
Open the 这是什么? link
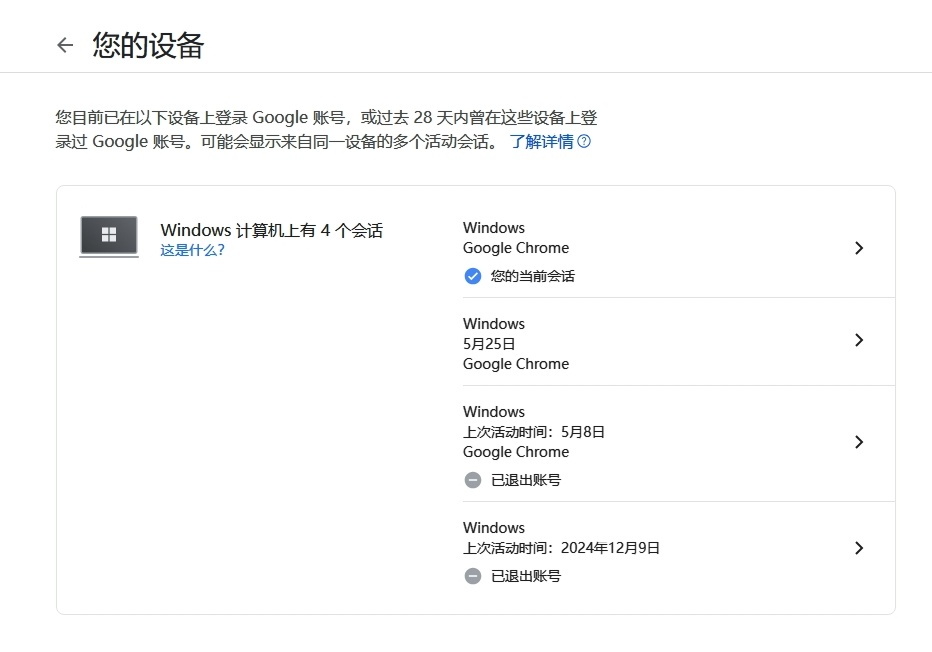point(193,250)
